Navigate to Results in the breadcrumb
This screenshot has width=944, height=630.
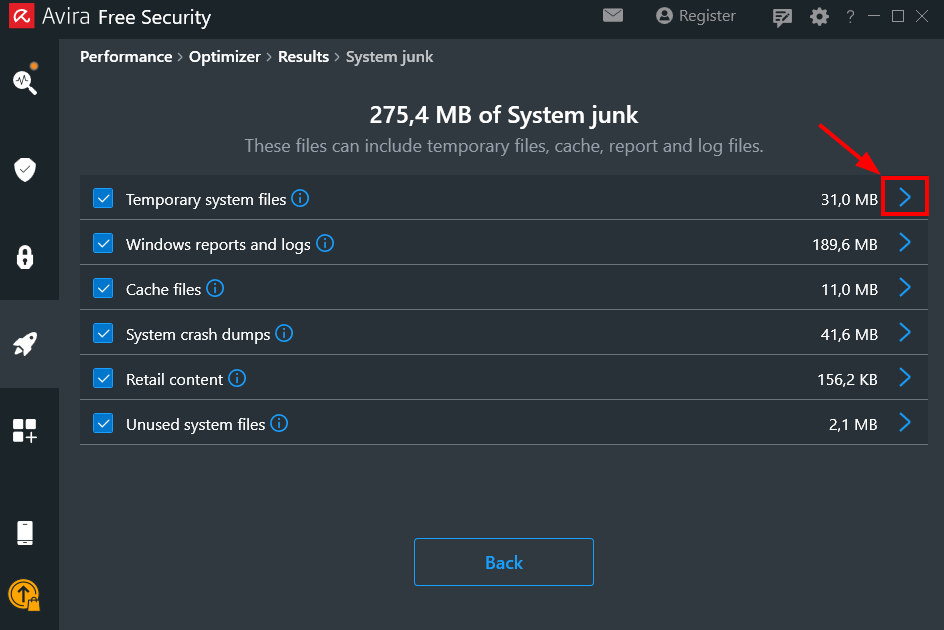[303, 57]
